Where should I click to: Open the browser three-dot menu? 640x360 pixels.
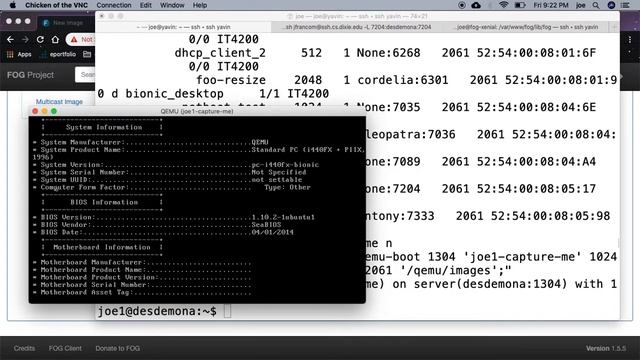pos(630,40)
